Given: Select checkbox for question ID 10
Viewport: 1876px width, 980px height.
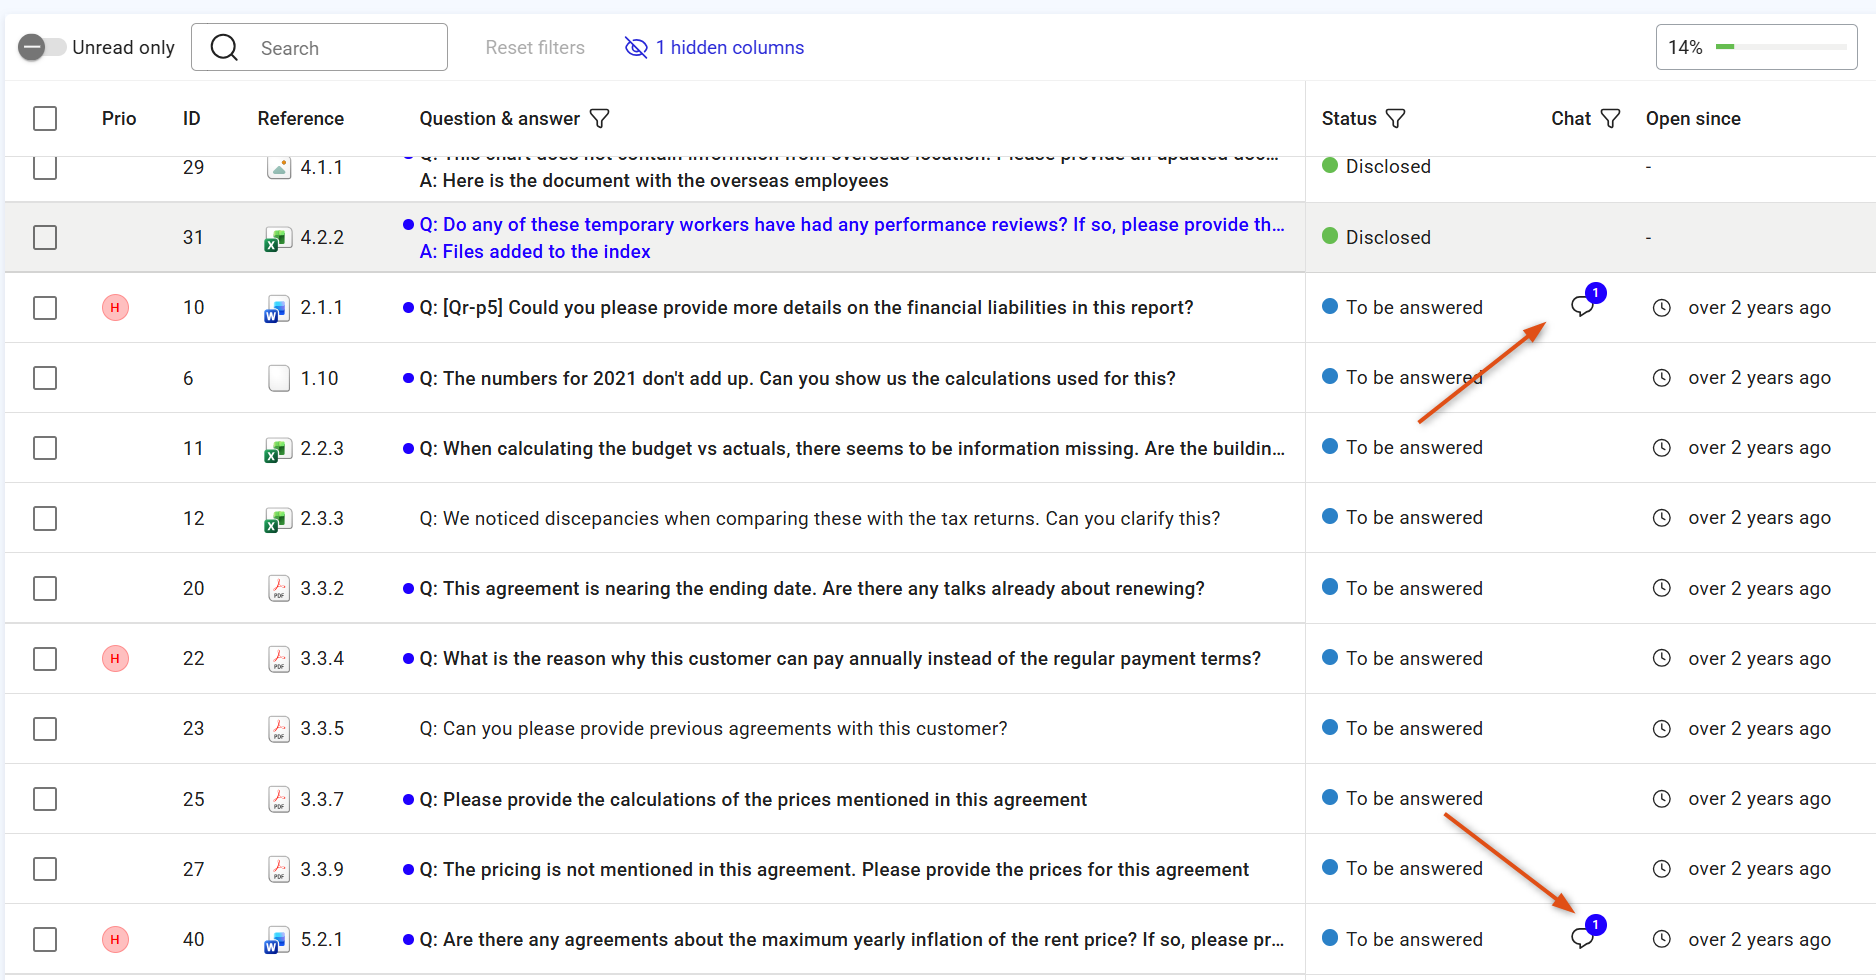Looking at the screenshot, I should [x=45, y=307].
